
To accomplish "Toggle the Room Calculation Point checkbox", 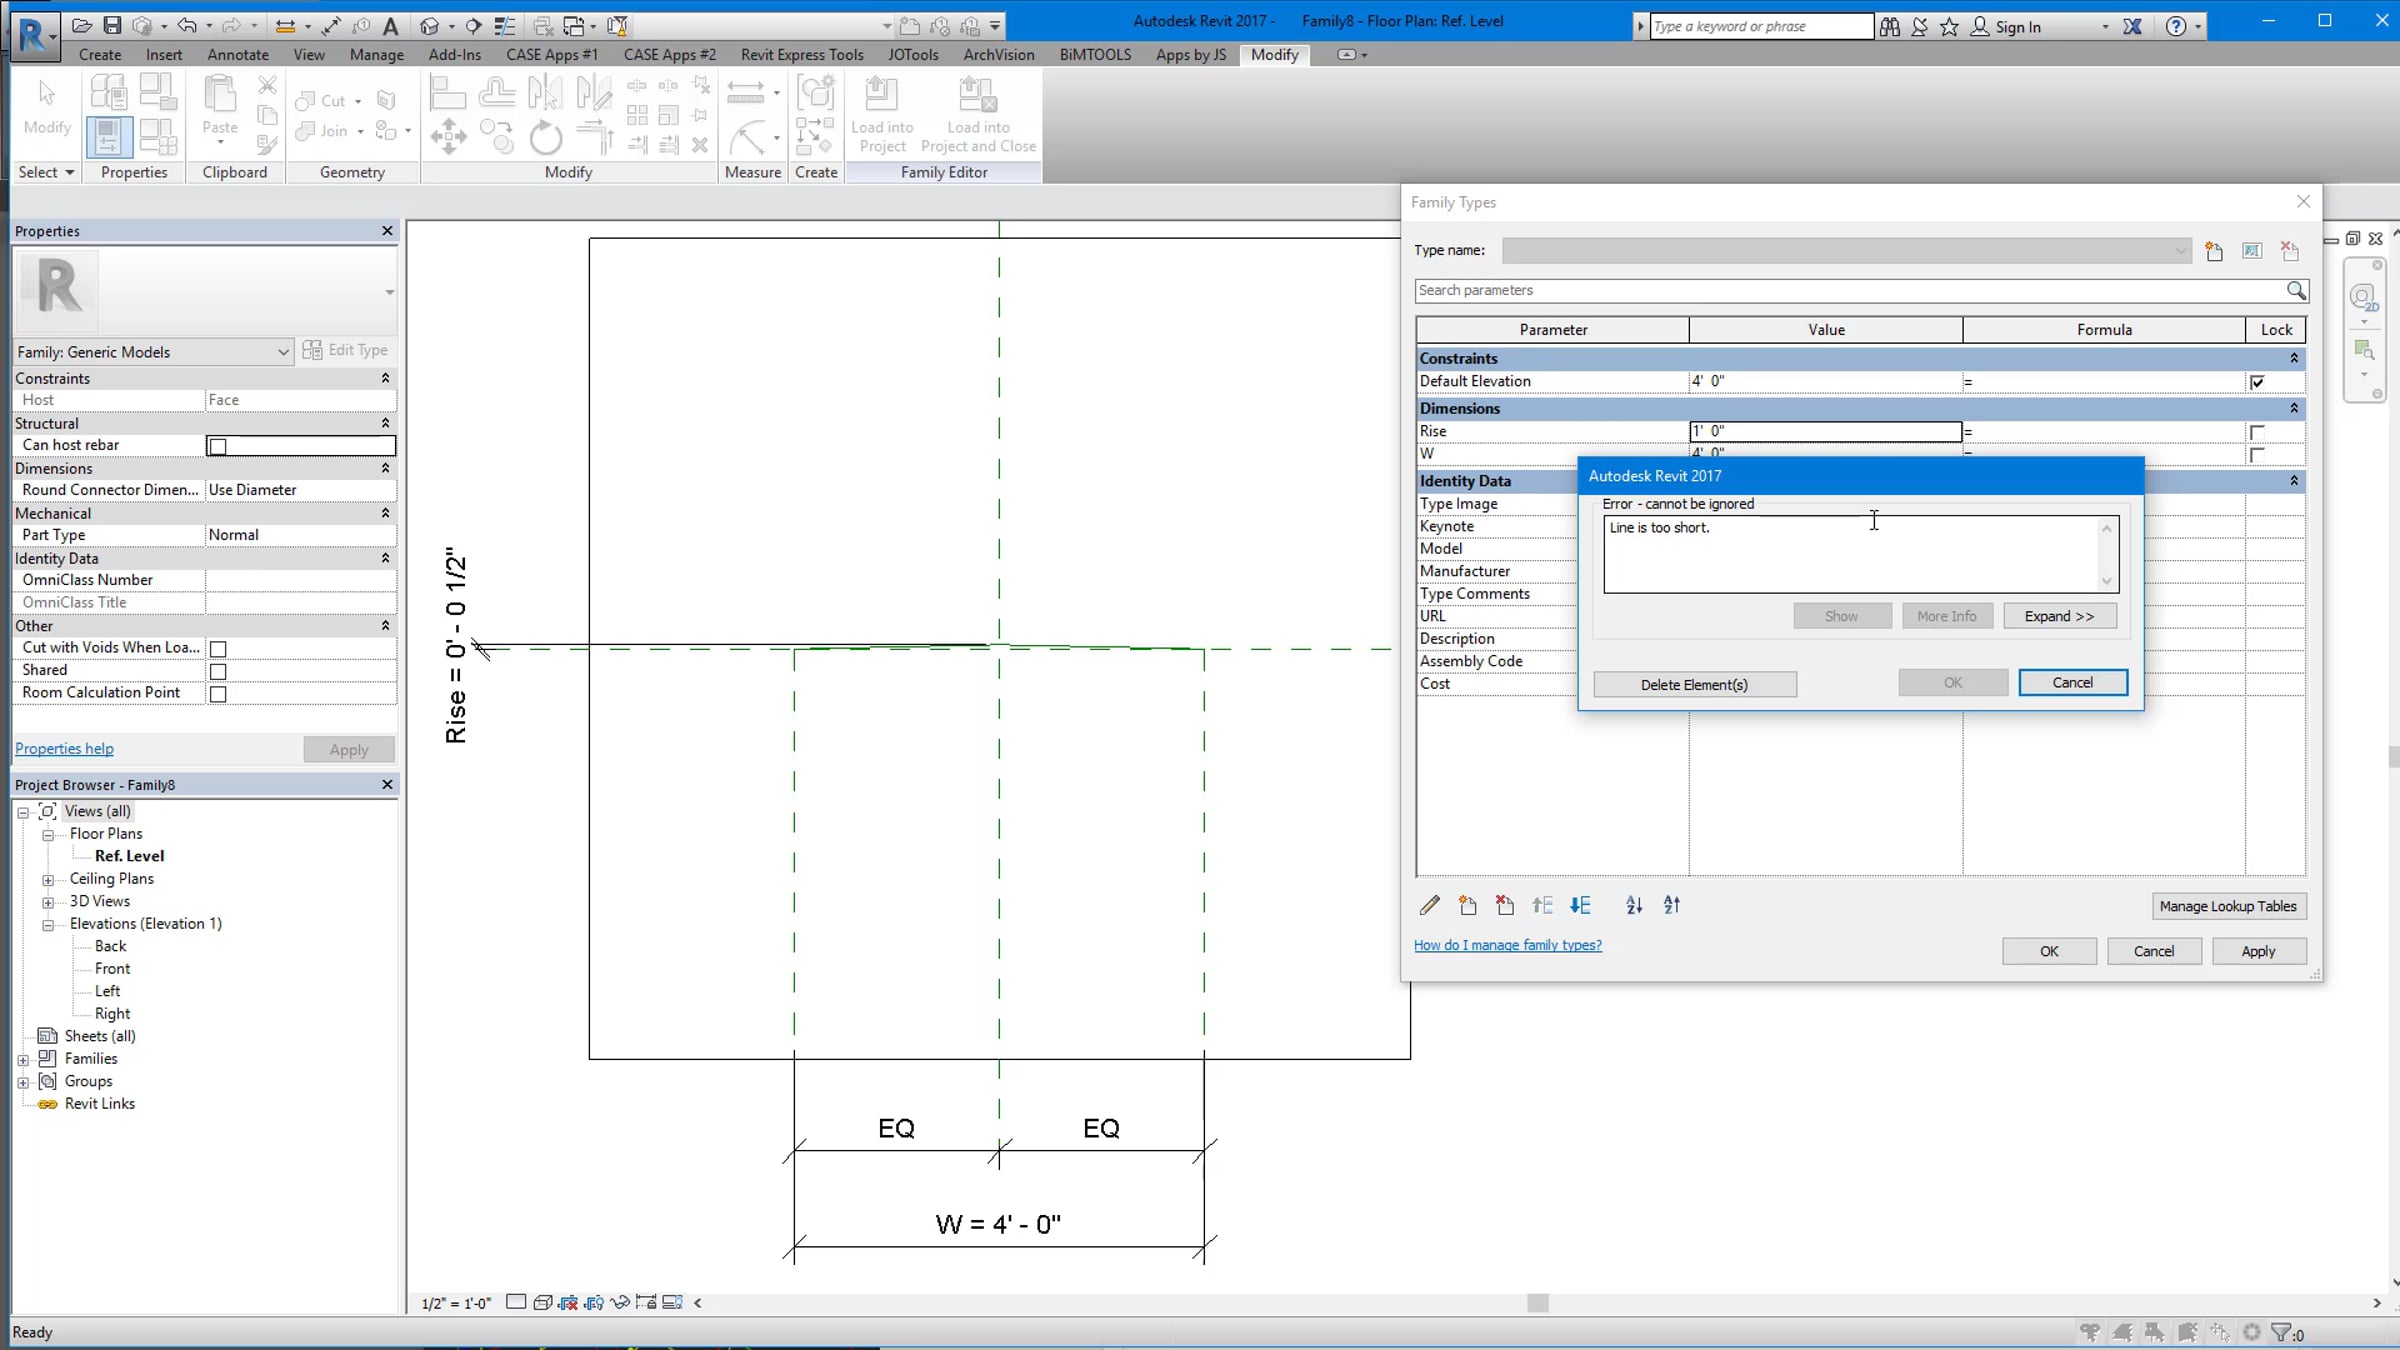I will 218,694.
